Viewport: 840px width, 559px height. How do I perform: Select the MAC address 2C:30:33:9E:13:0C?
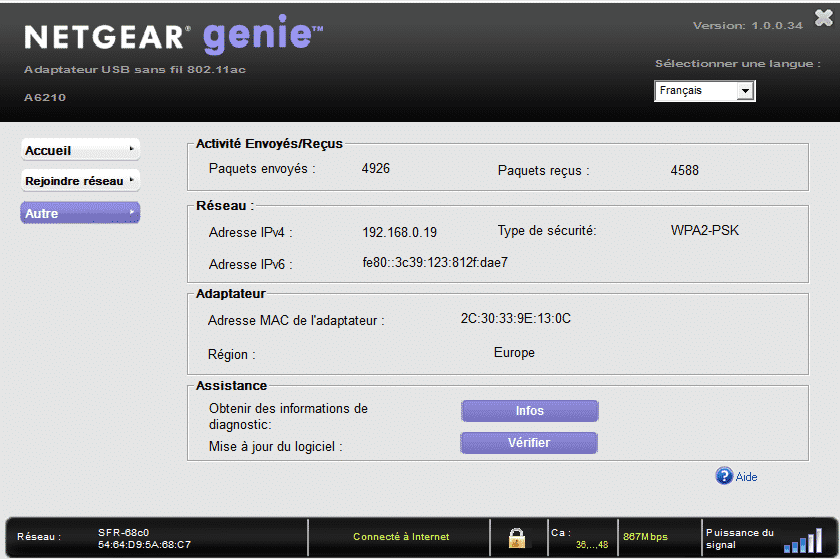515,318
